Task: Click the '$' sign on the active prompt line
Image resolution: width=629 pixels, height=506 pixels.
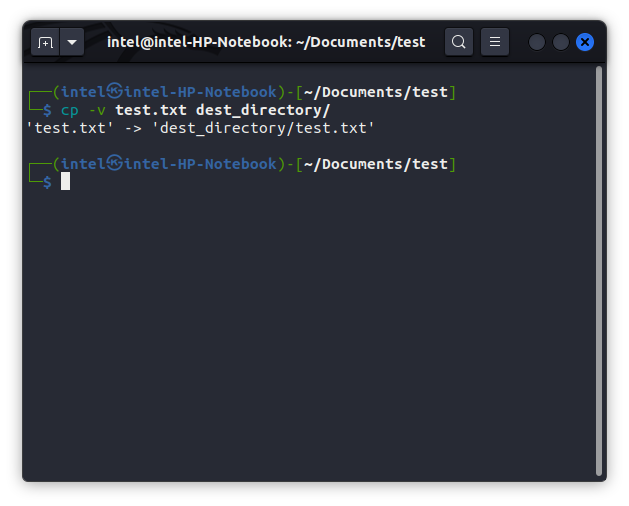Action: 47,181
